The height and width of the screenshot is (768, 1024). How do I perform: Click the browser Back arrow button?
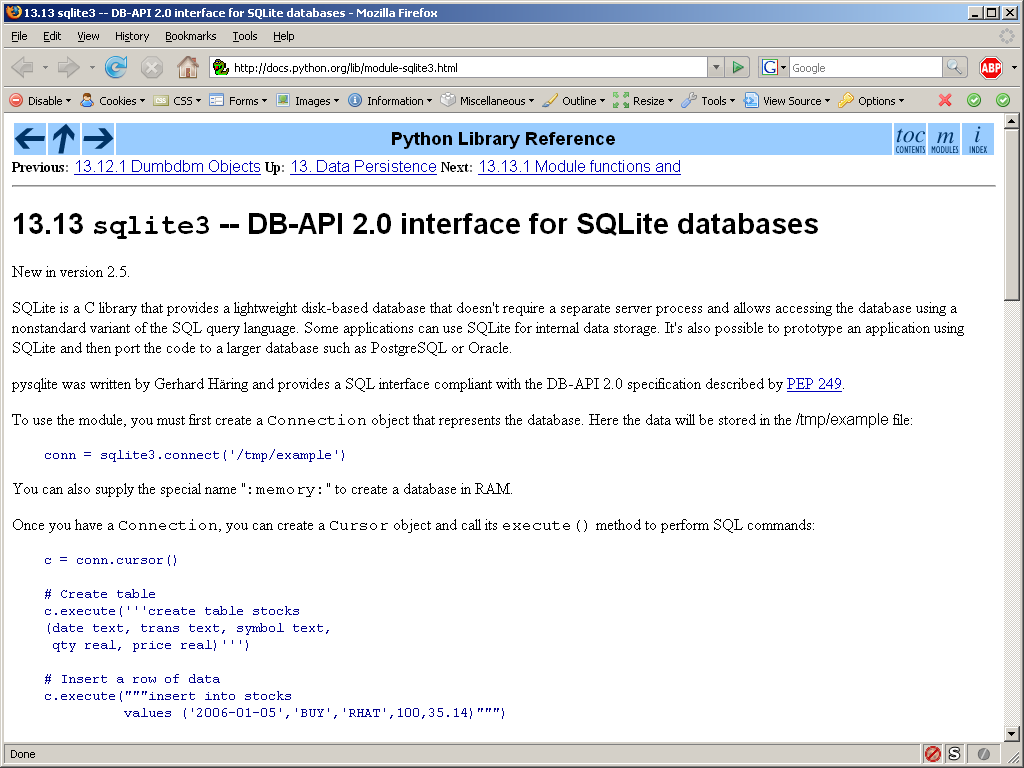[x=23, y=67]
